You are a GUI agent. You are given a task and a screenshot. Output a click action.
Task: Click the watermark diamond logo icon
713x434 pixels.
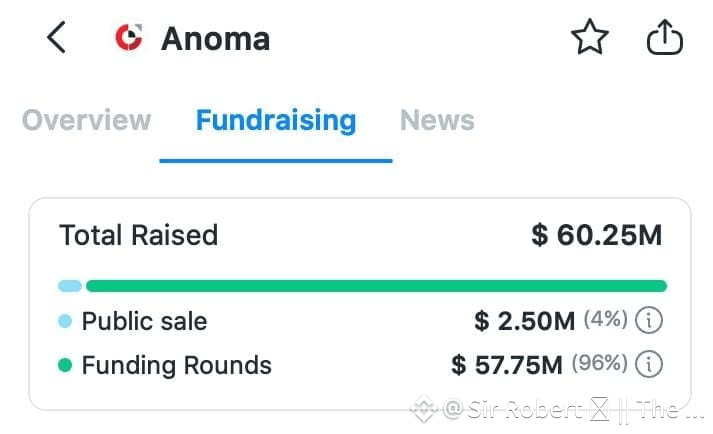pos(424,409)
